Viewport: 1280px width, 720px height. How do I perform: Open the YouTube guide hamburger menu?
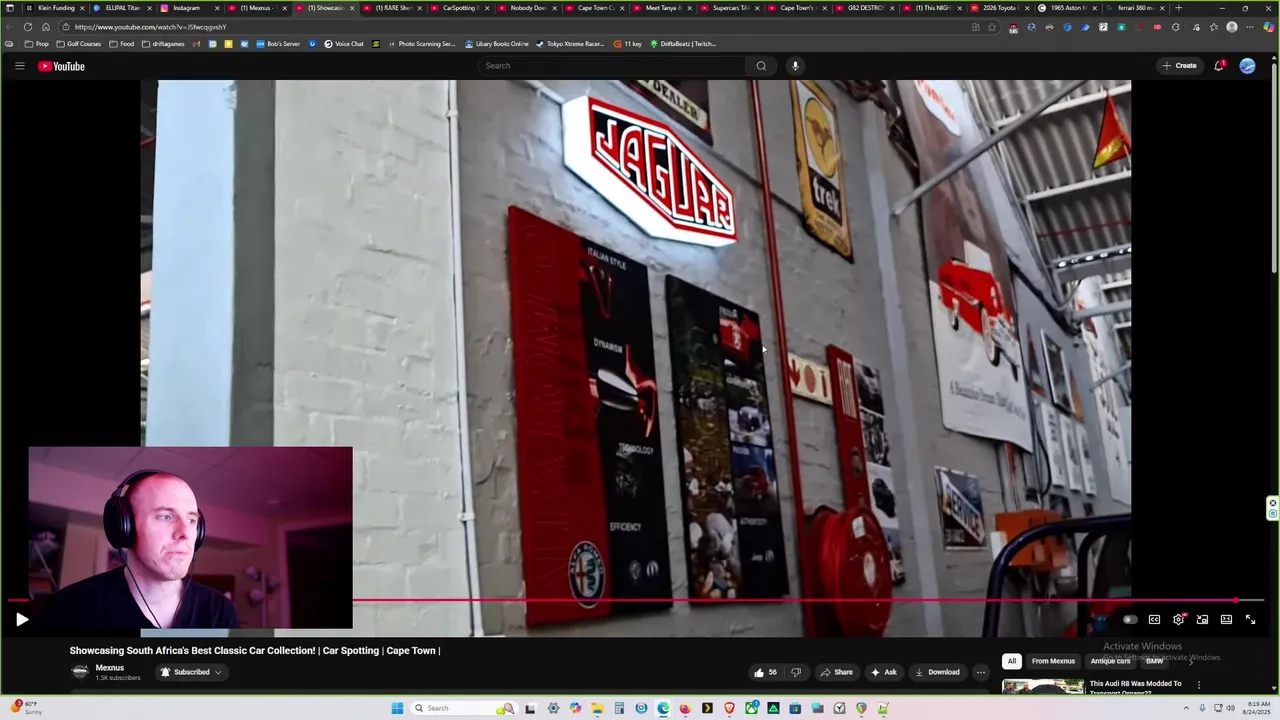tap(19, 66)
